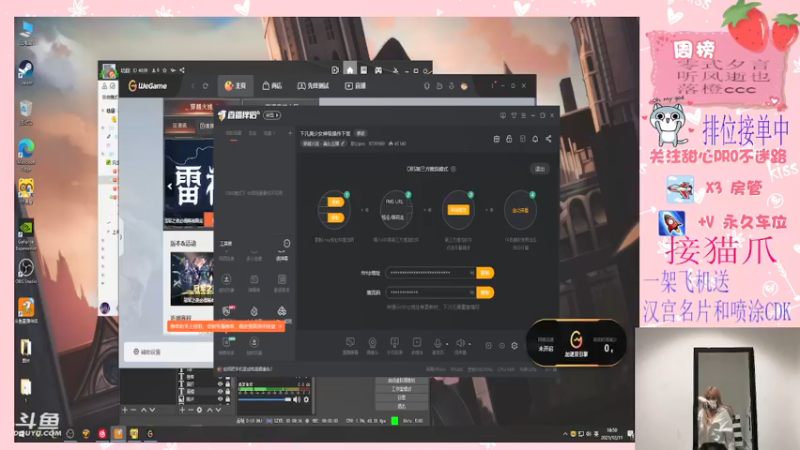
Task: Click screen capture icon in bottom toolbar
Action: point(350,342)
